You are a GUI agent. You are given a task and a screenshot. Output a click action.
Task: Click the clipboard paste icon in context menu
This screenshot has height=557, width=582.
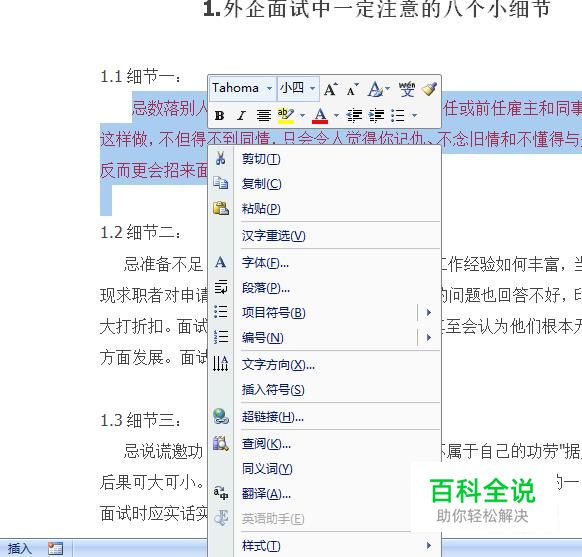(x=220, y=208)
